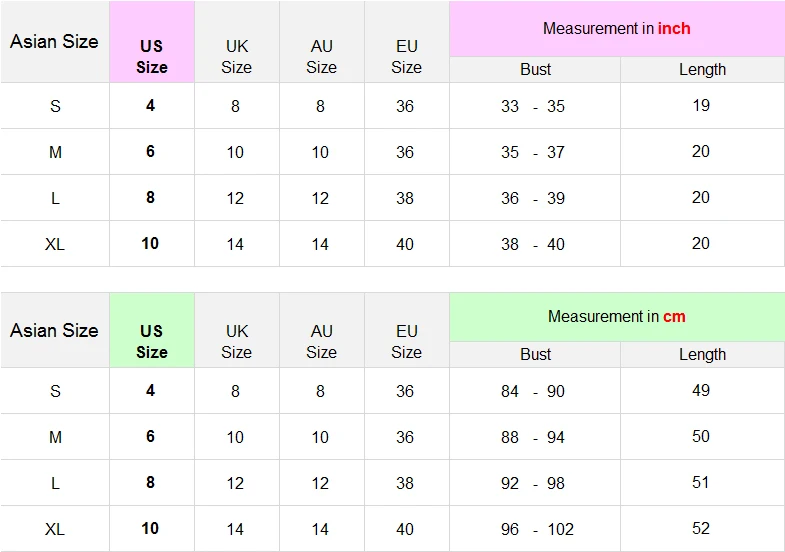Image resolution: width=785 pixels, height=552 pixels.
Task: Select the 33 - 35 bust cell
Action: click(x=533, y=106)
